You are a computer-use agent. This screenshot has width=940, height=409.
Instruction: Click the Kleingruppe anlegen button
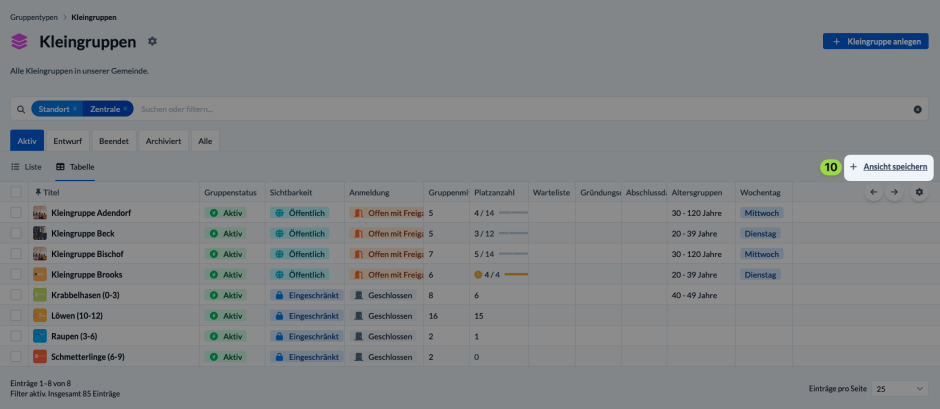(x=876, y=41)
